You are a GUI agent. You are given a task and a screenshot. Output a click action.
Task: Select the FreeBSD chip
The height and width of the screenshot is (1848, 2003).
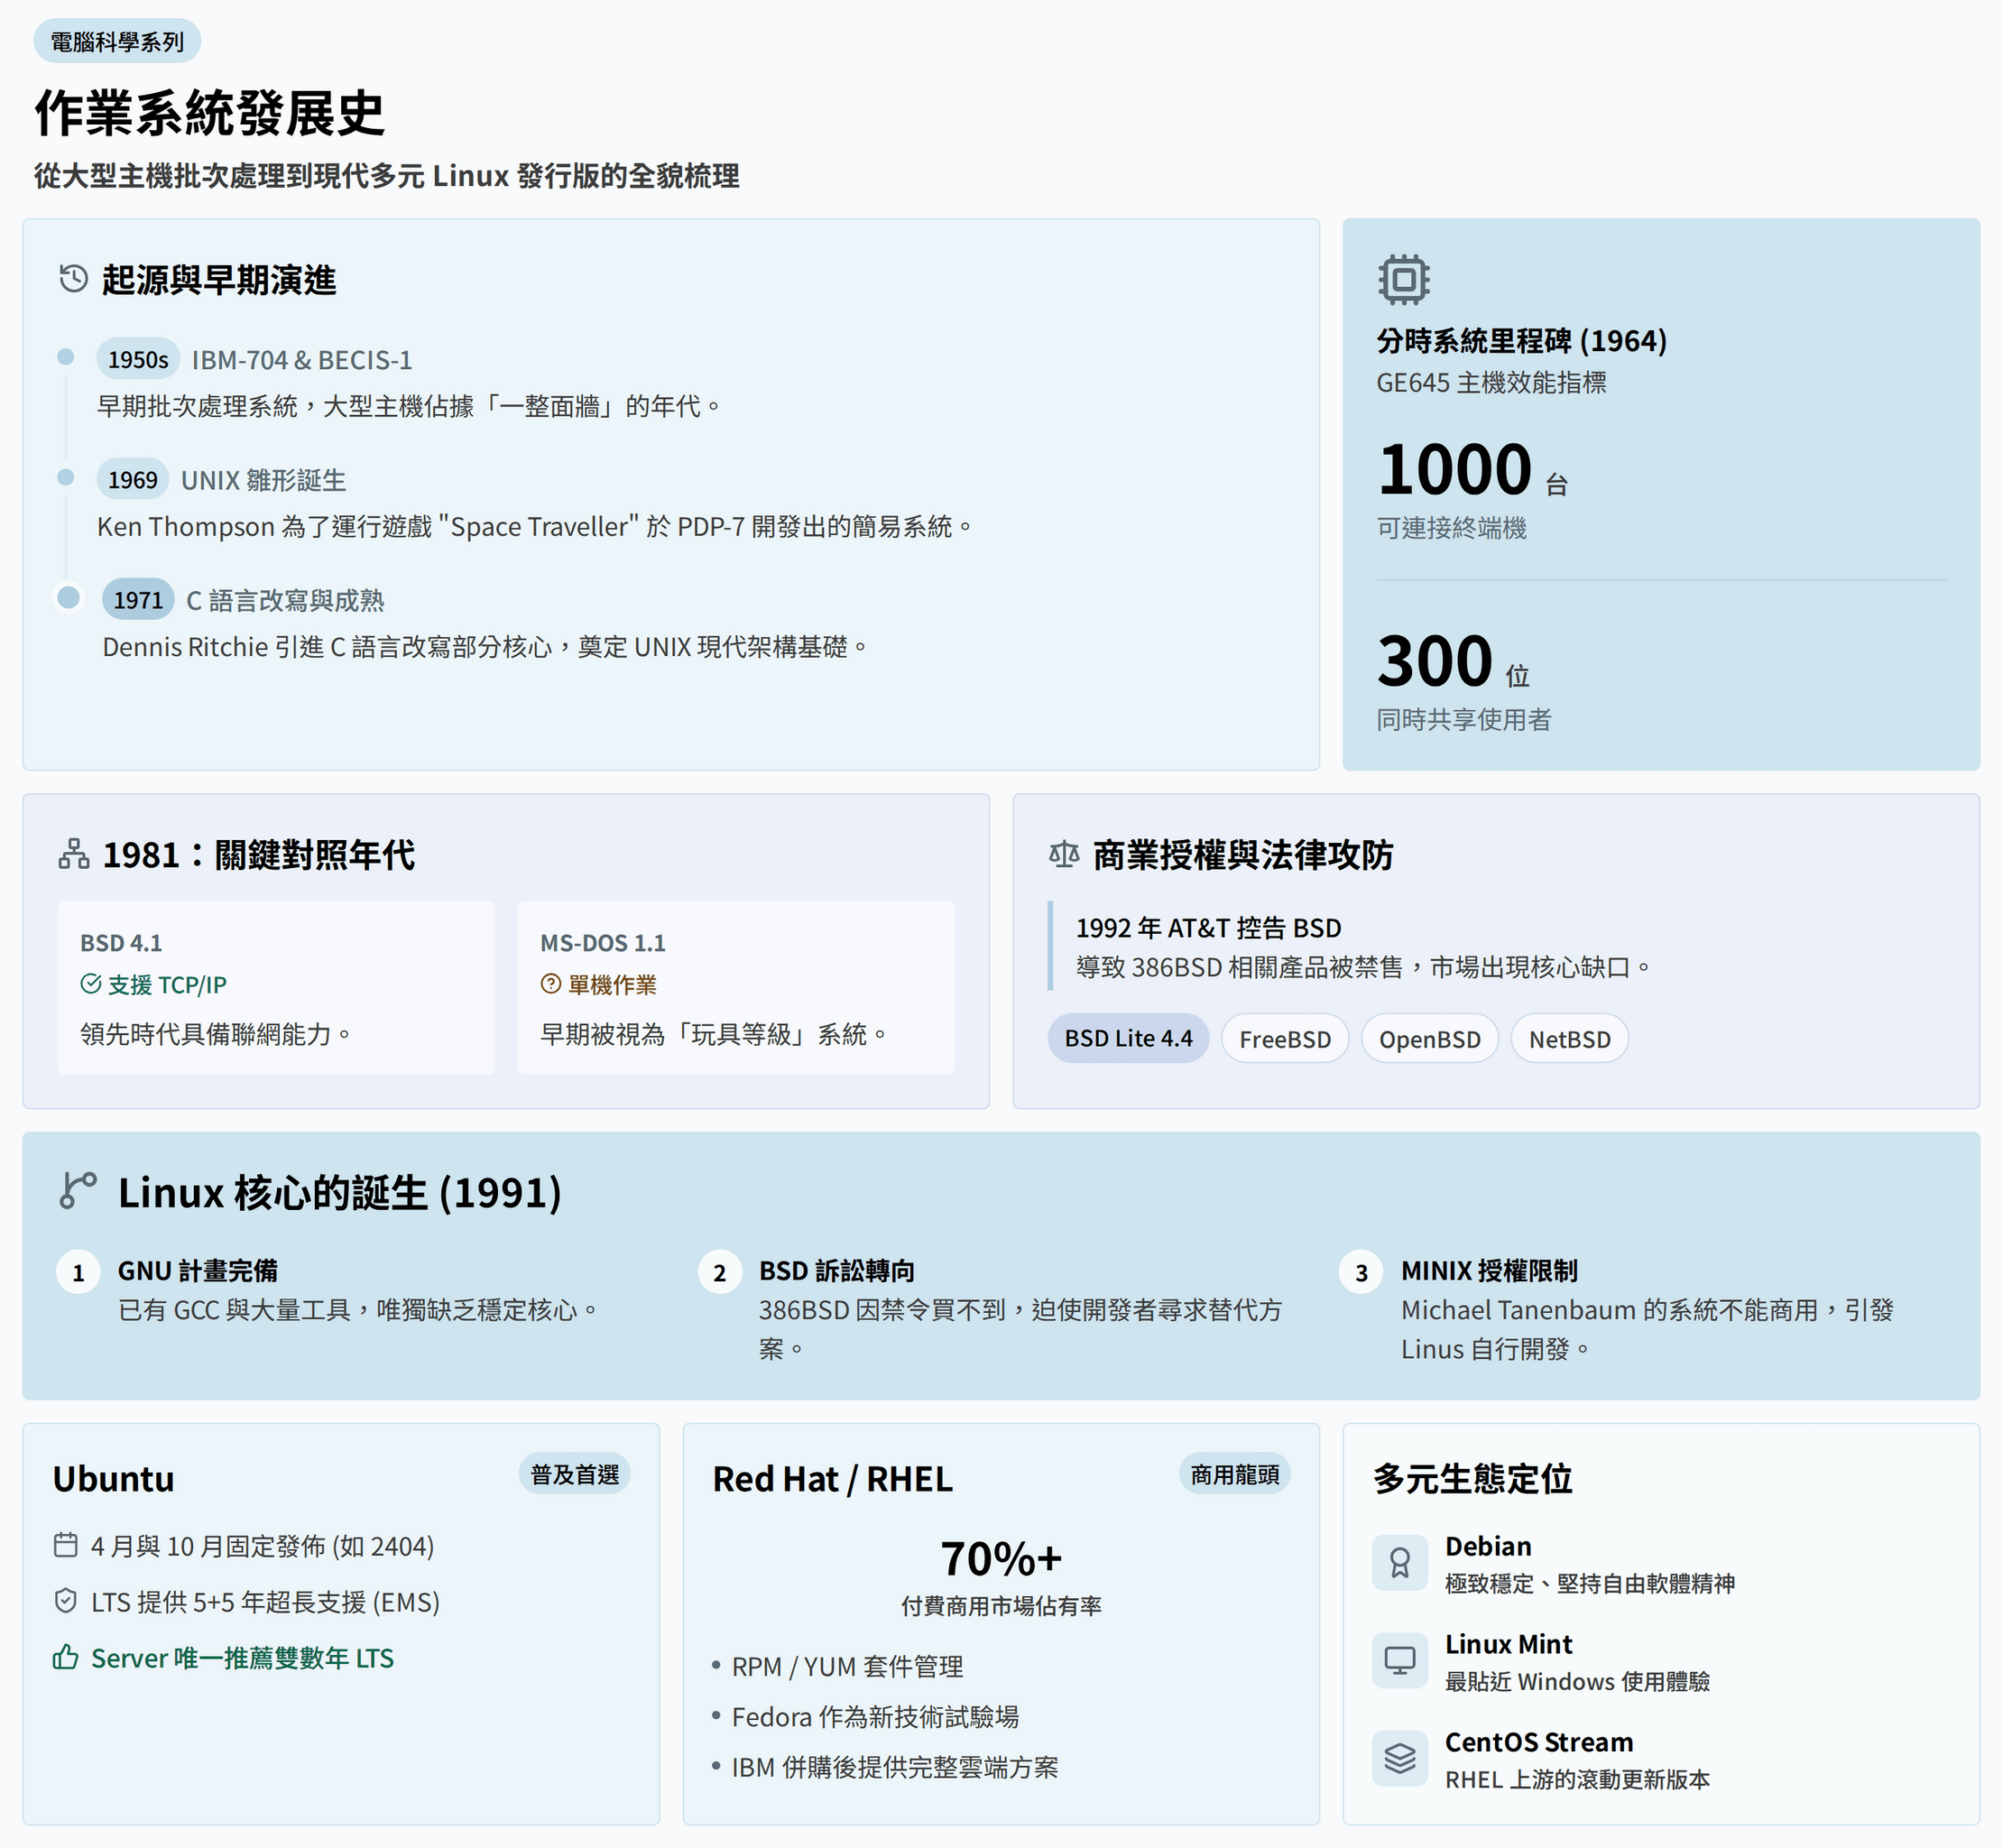point(1284,1039)
